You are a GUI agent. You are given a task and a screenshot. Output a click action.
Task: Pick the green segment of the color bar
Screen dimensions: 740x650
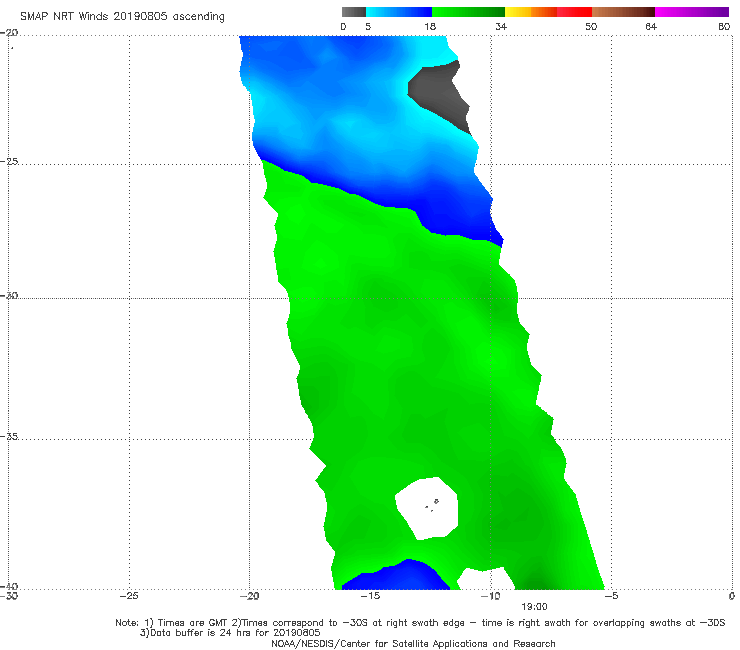pyautogui.click(x=468, y=12)
